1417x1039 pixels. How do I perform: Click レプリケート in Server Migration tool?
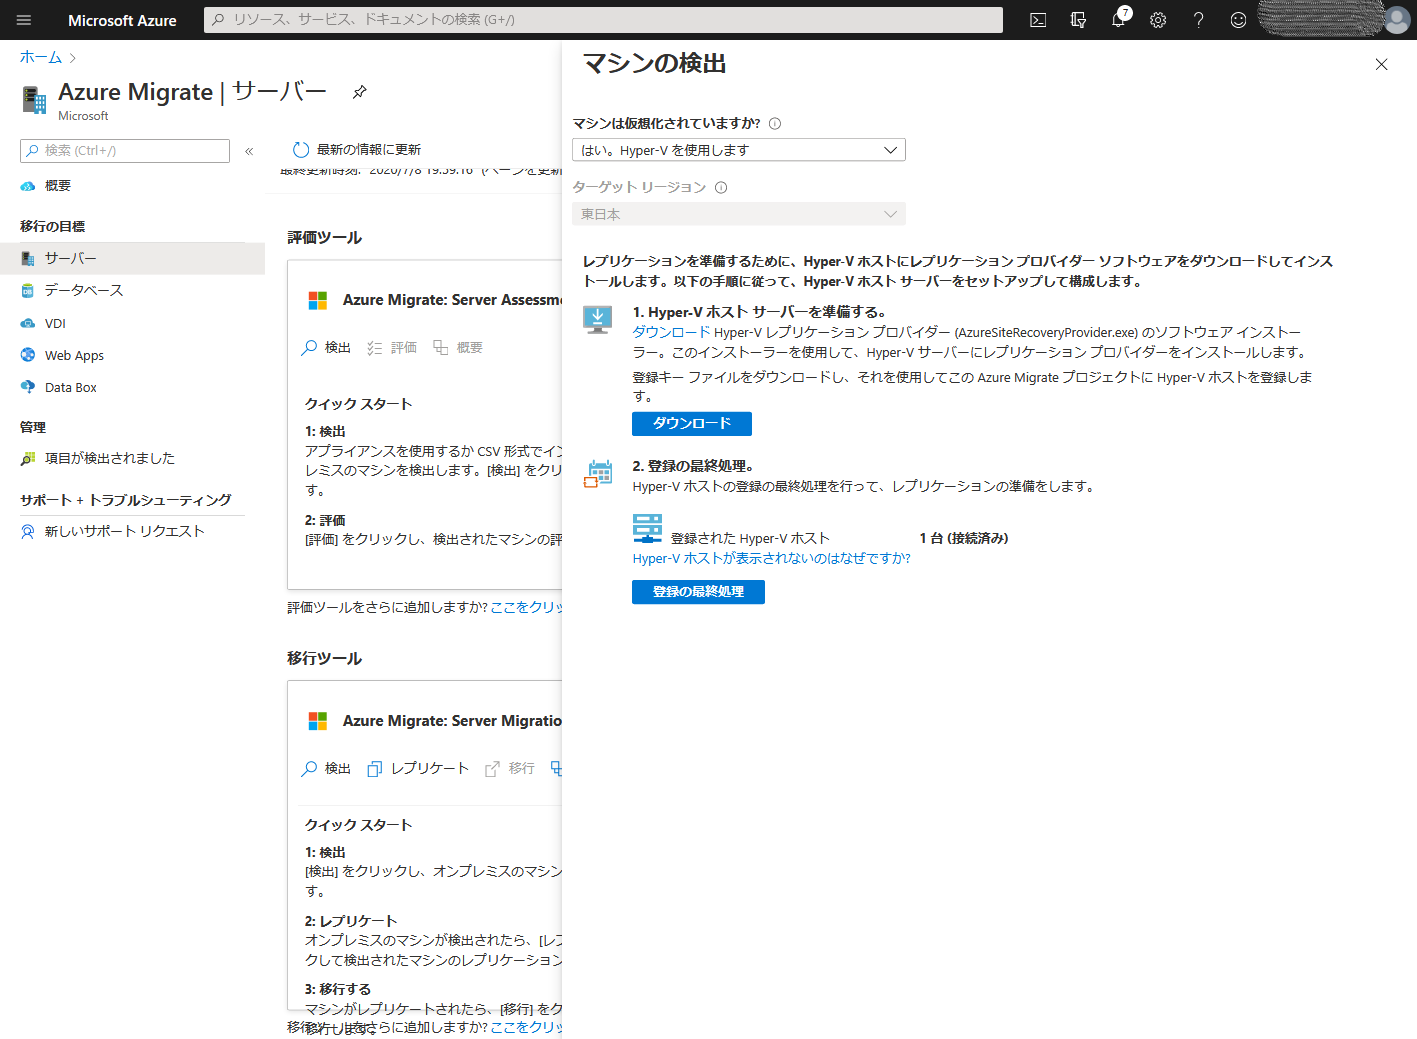(x=417, y=769)
